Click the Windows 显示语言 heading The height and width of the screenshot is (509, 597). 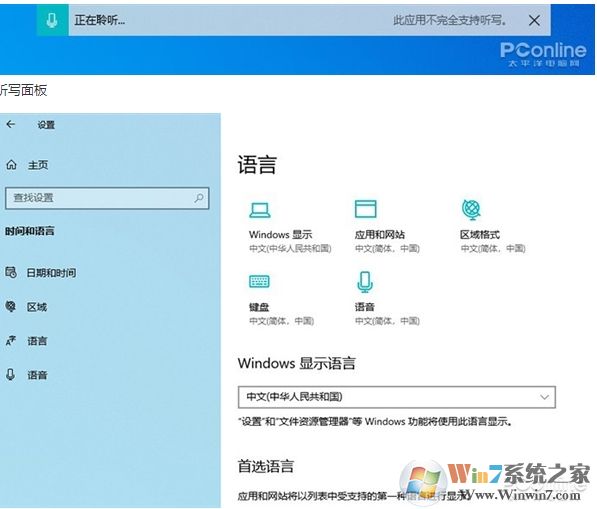click(297, 363)
